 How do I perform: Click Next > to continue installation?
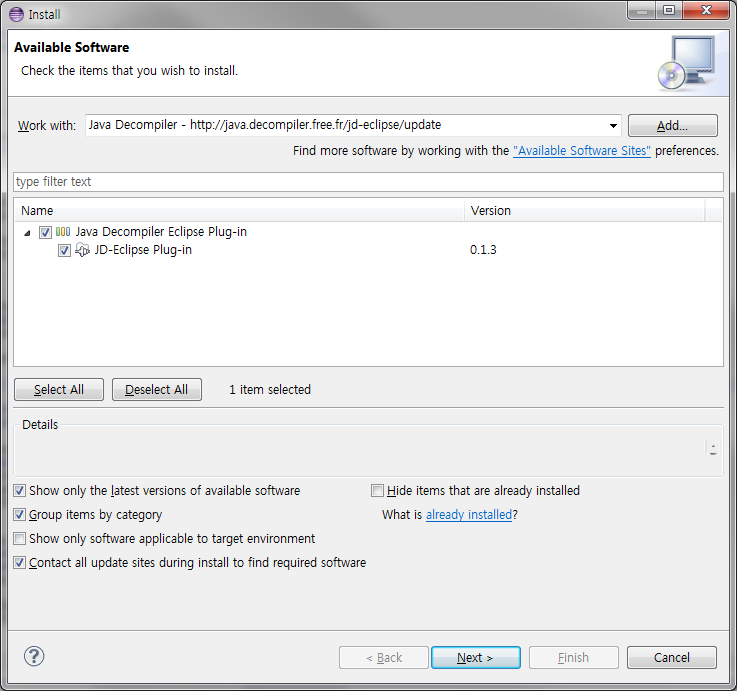(476, 658)
